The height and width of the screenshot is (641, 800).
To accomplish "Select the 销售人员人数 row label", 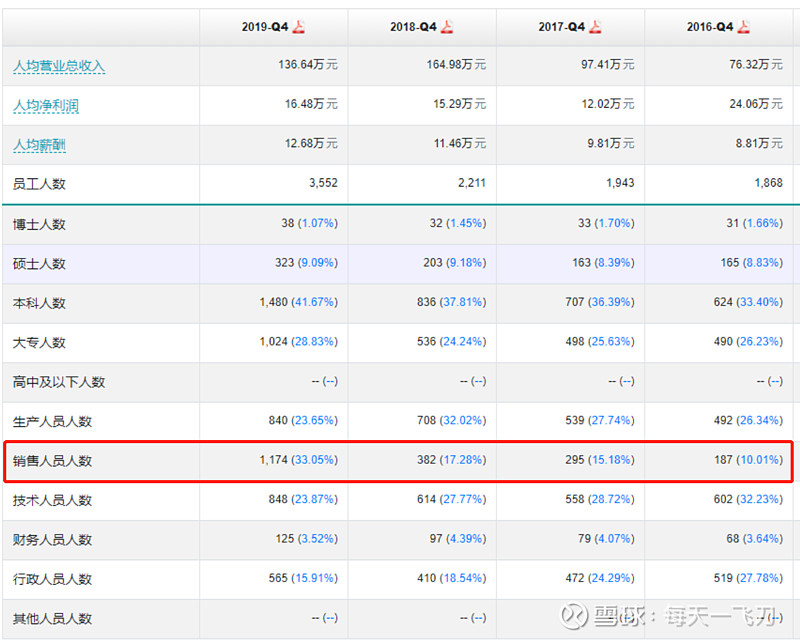I will [53, 461].
